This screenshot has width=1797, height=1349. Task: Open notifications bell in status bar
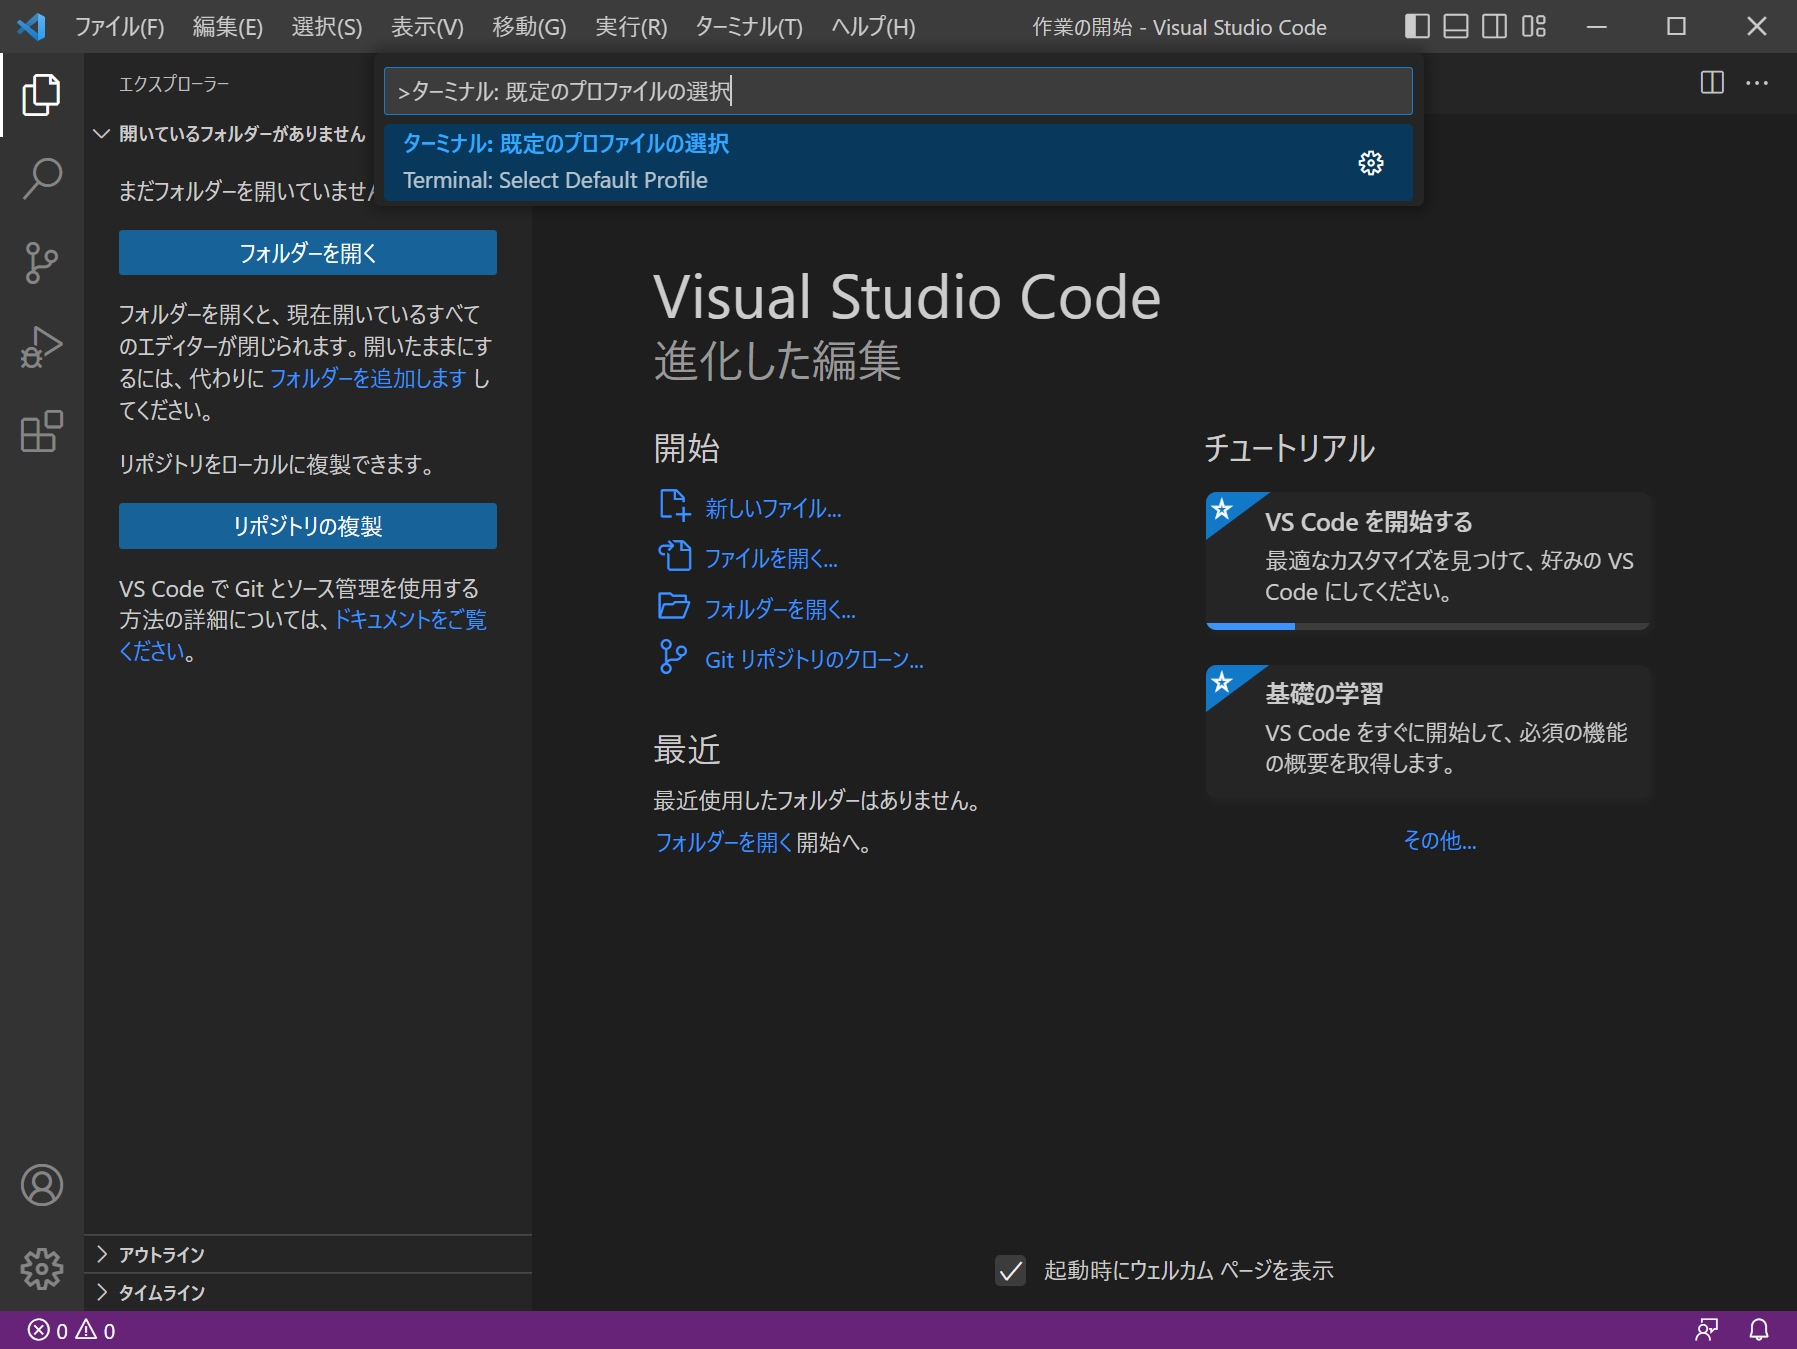coord(1759,1330)
